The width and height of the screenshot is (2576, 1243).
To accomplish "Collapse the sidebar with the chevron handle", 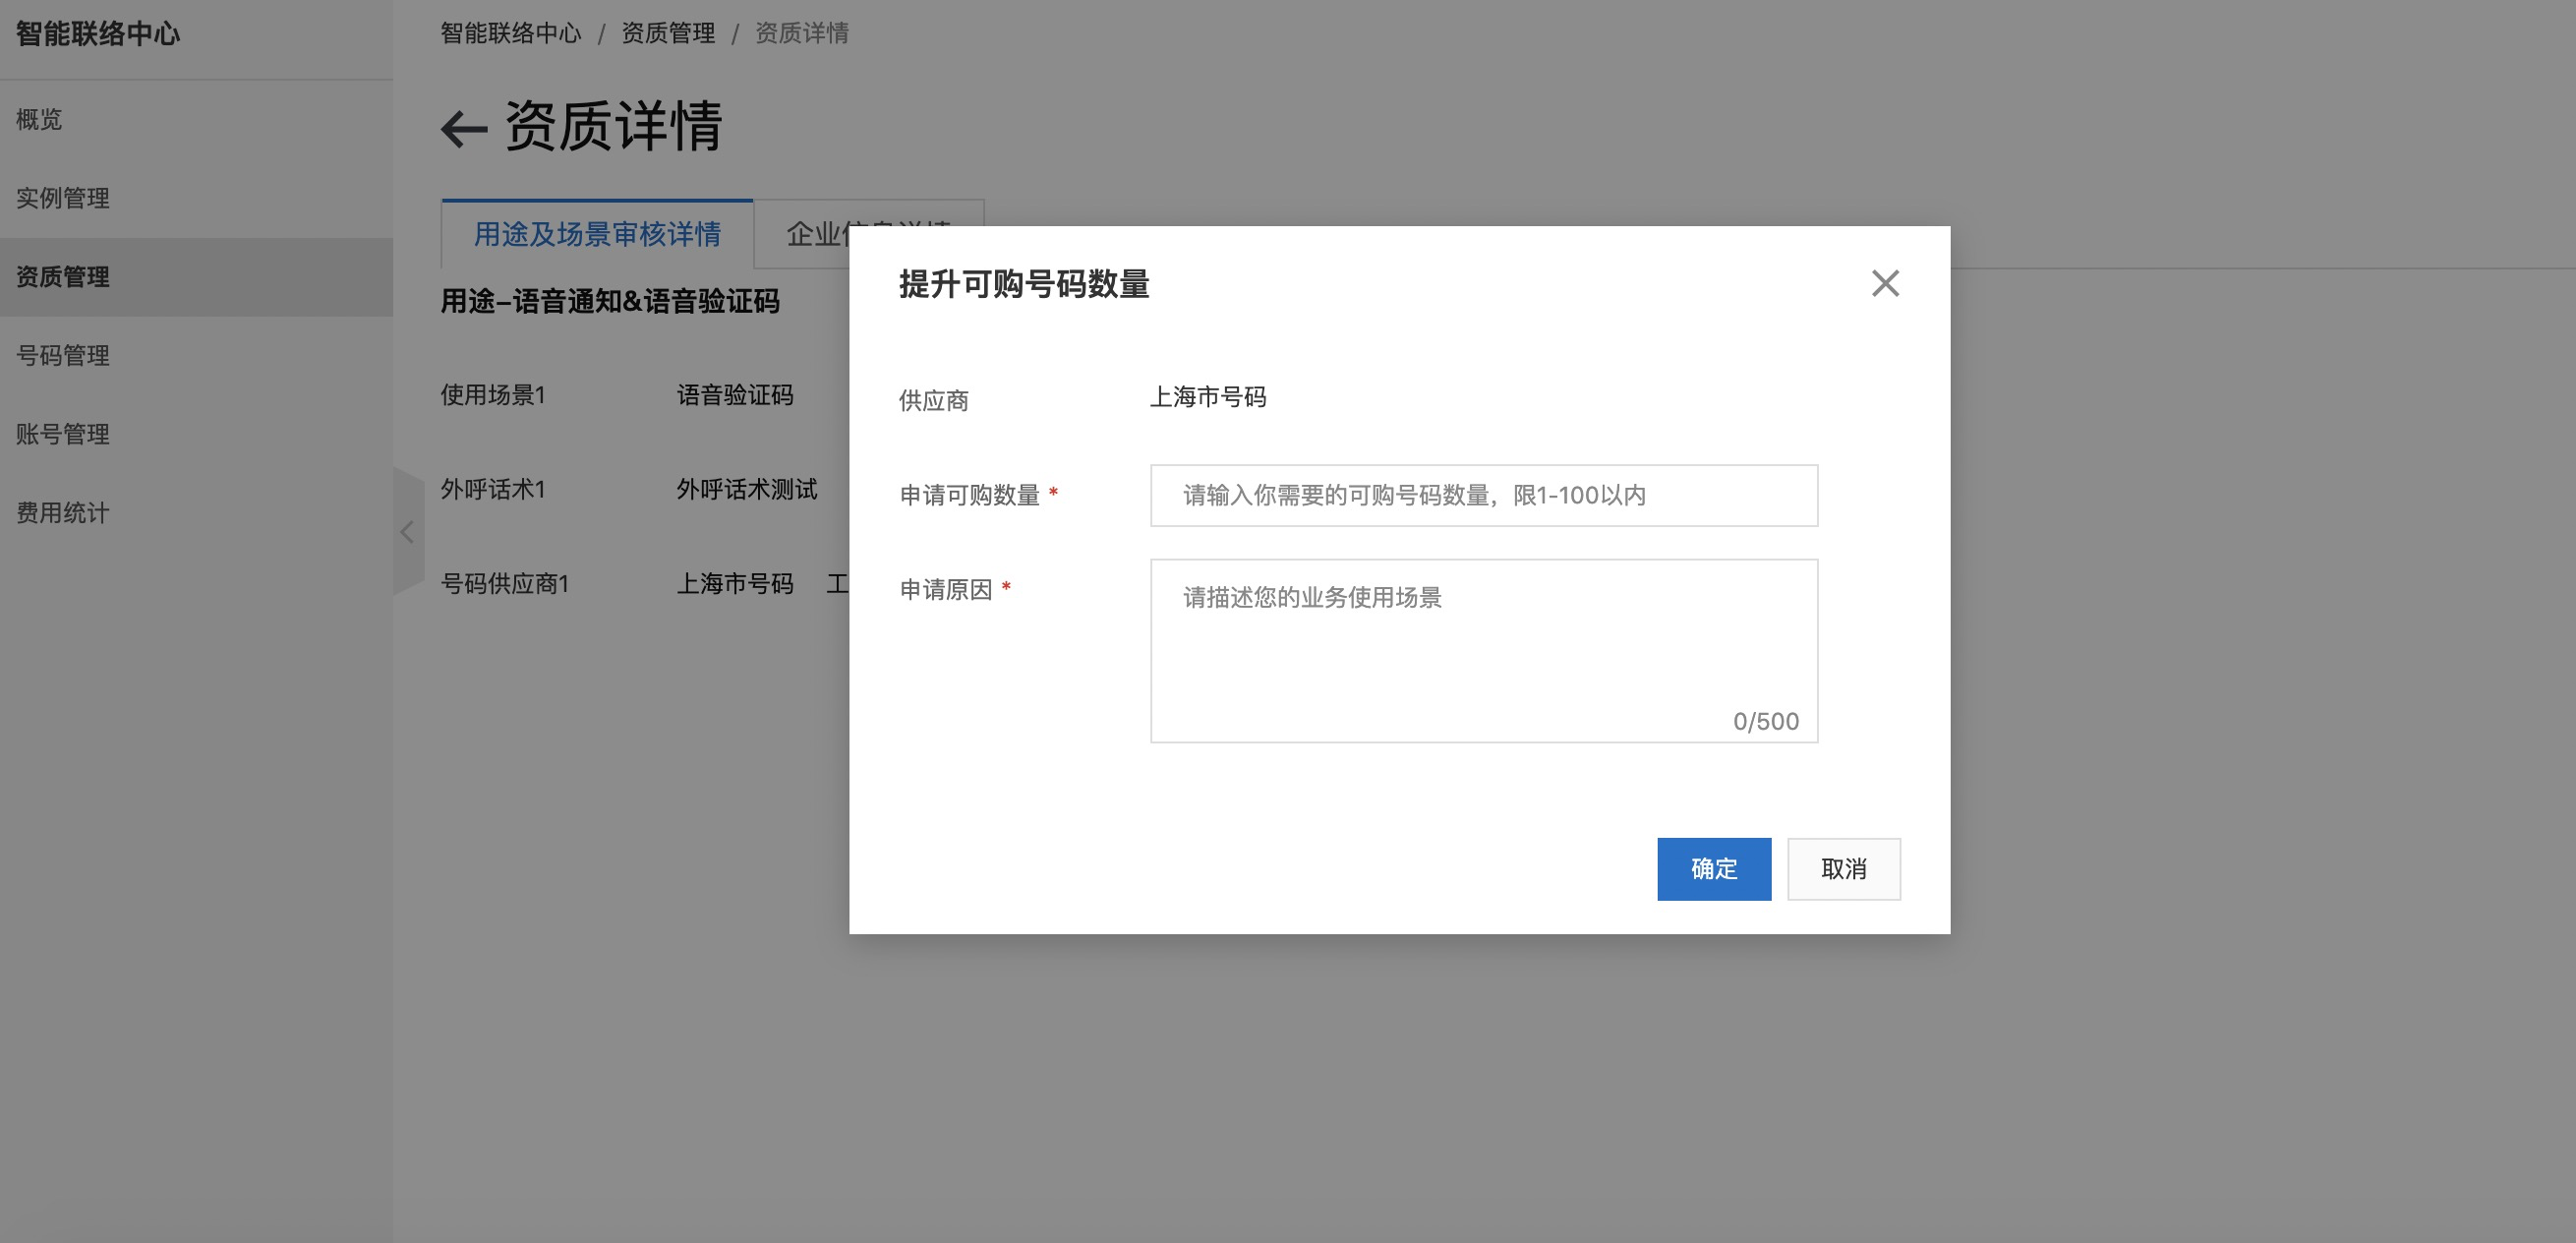I will click(408, 531).
